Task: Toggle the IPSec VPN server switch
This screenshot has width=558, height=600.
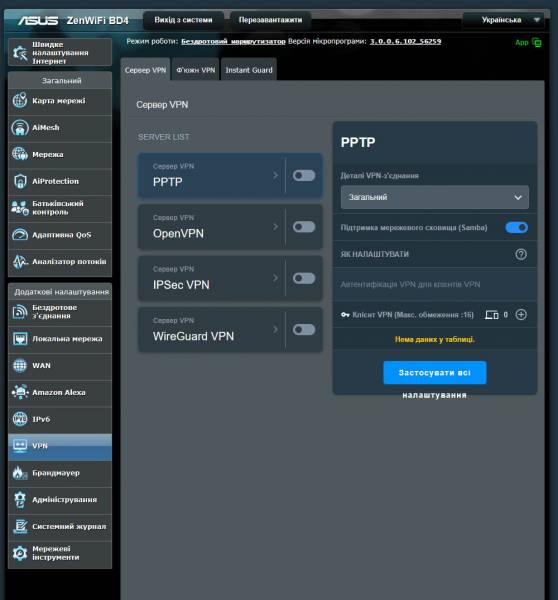Action: [x=304, y=278]
